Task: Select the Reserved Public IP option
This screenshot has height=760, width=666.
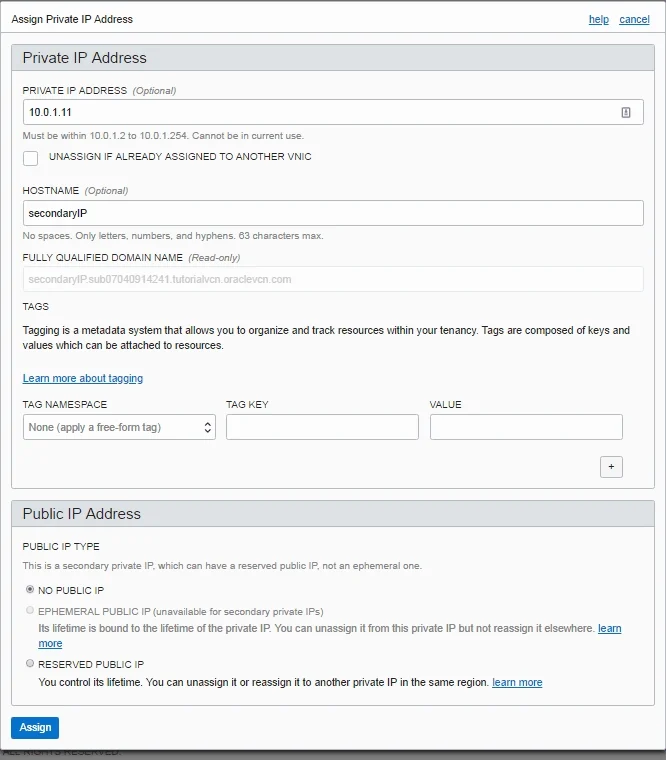Action: pos(30,663)
